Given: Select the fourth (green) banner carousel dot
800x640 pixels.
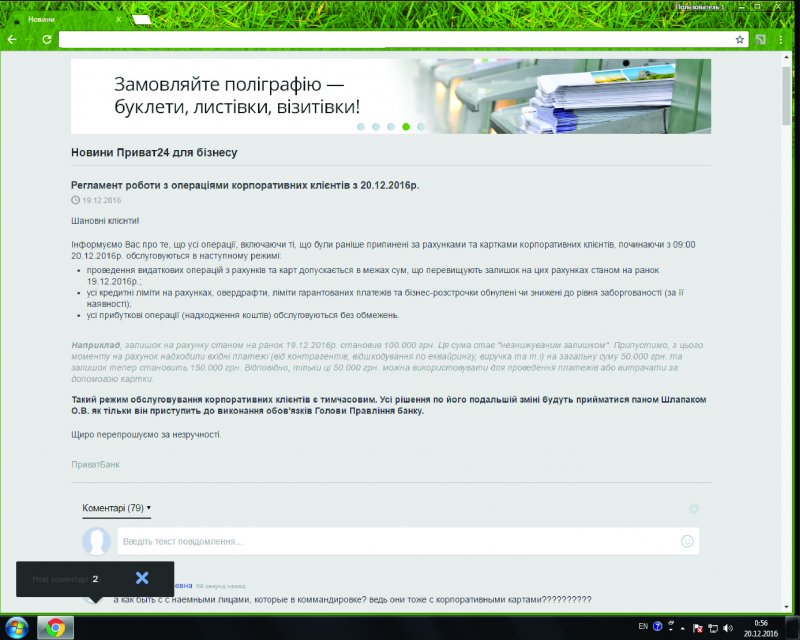Looking at the screenshot, I should coord(406,127).
